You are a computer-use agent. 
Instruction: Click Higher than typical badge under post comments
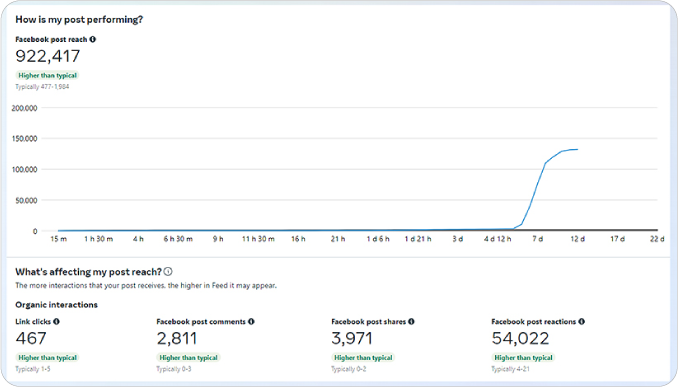[189, 358]
